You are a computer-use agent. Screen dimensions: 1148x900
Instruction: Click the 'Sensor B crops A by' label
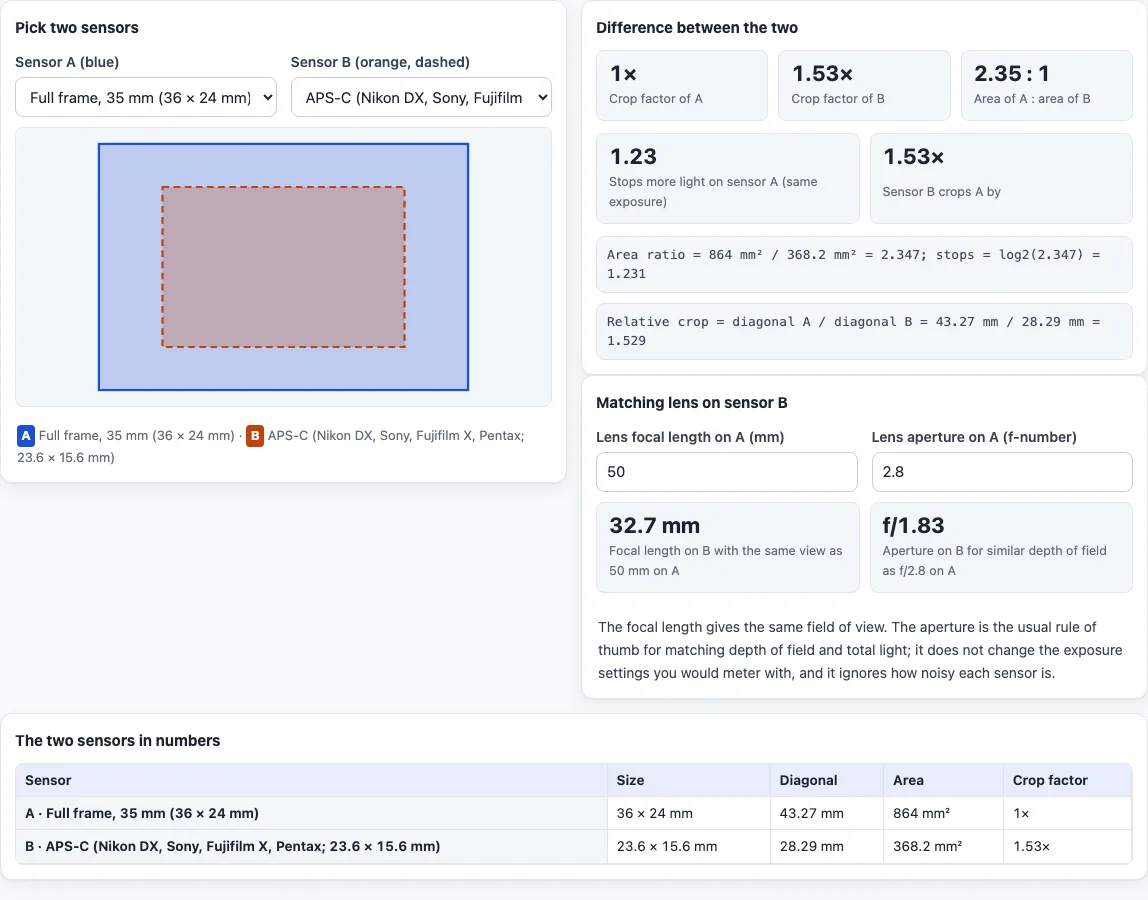tap(941, 191)
